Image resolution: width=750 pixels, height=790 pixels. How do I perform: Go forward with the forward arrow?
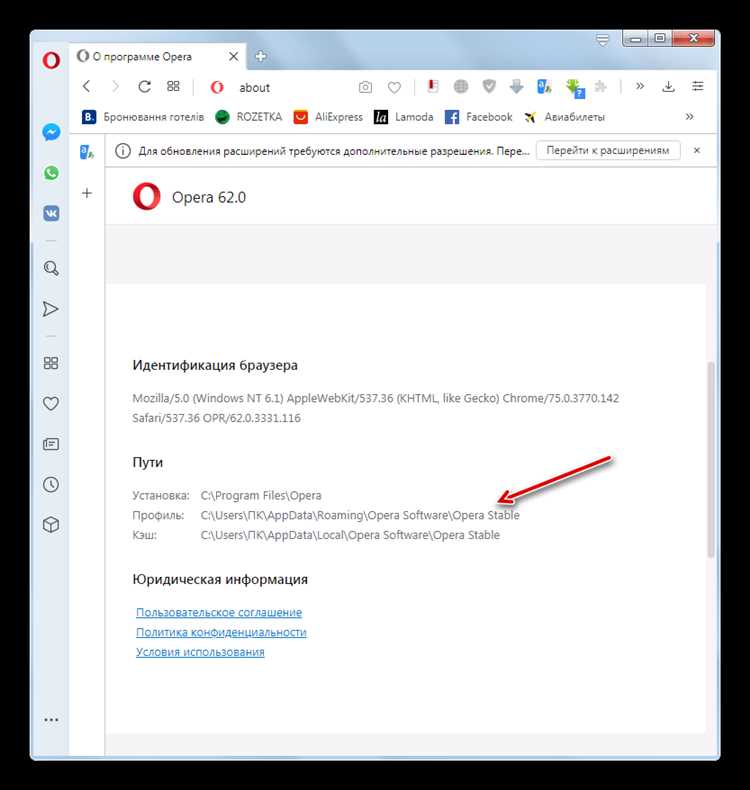pyautogui.click(x=115, y=87)
